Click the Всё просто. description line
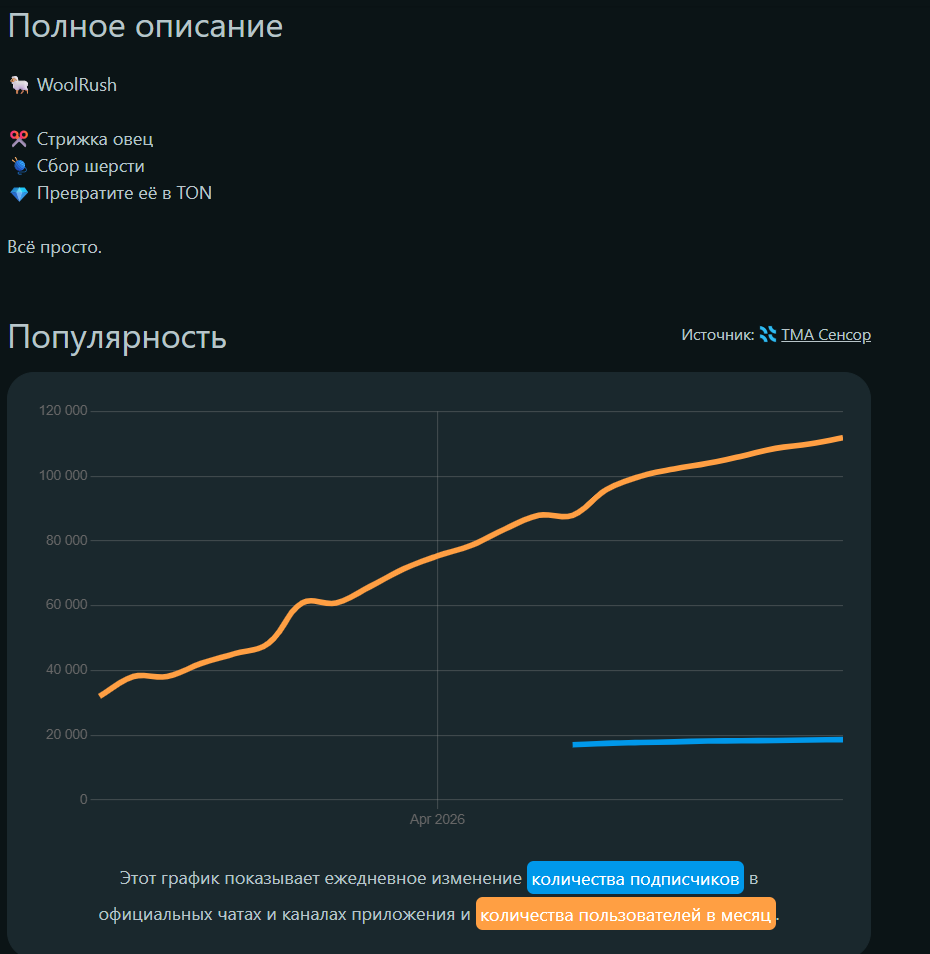 pyautogui.click(x=55, y=247)
